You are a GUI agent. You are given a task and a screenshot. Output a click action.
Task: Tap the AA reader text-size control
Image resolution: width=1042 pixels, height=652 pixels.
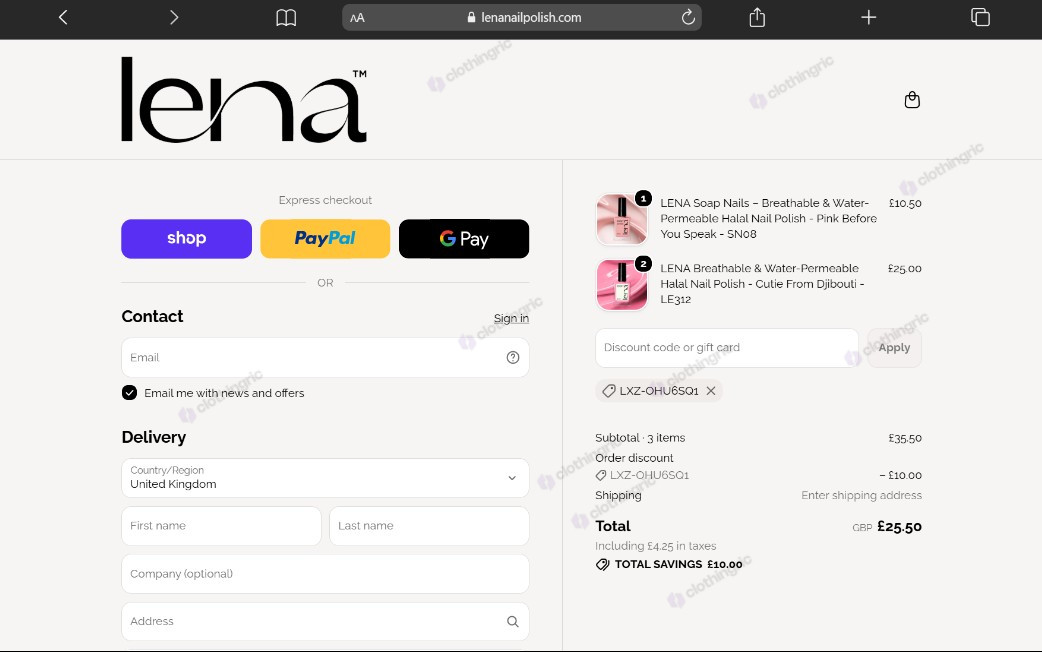(x=358, y=18)
